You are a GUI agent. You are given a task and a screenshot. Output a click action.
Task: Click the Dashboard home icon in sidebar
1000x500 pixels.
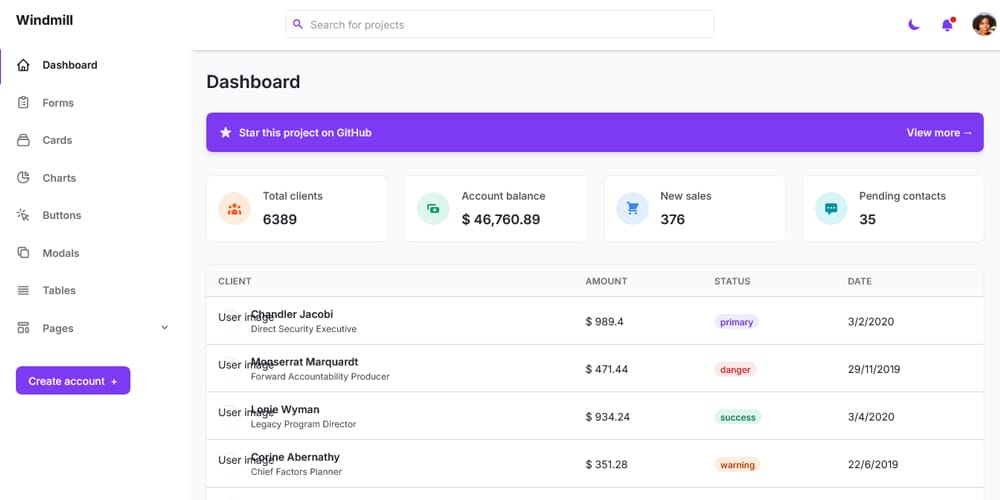(23, 65)
